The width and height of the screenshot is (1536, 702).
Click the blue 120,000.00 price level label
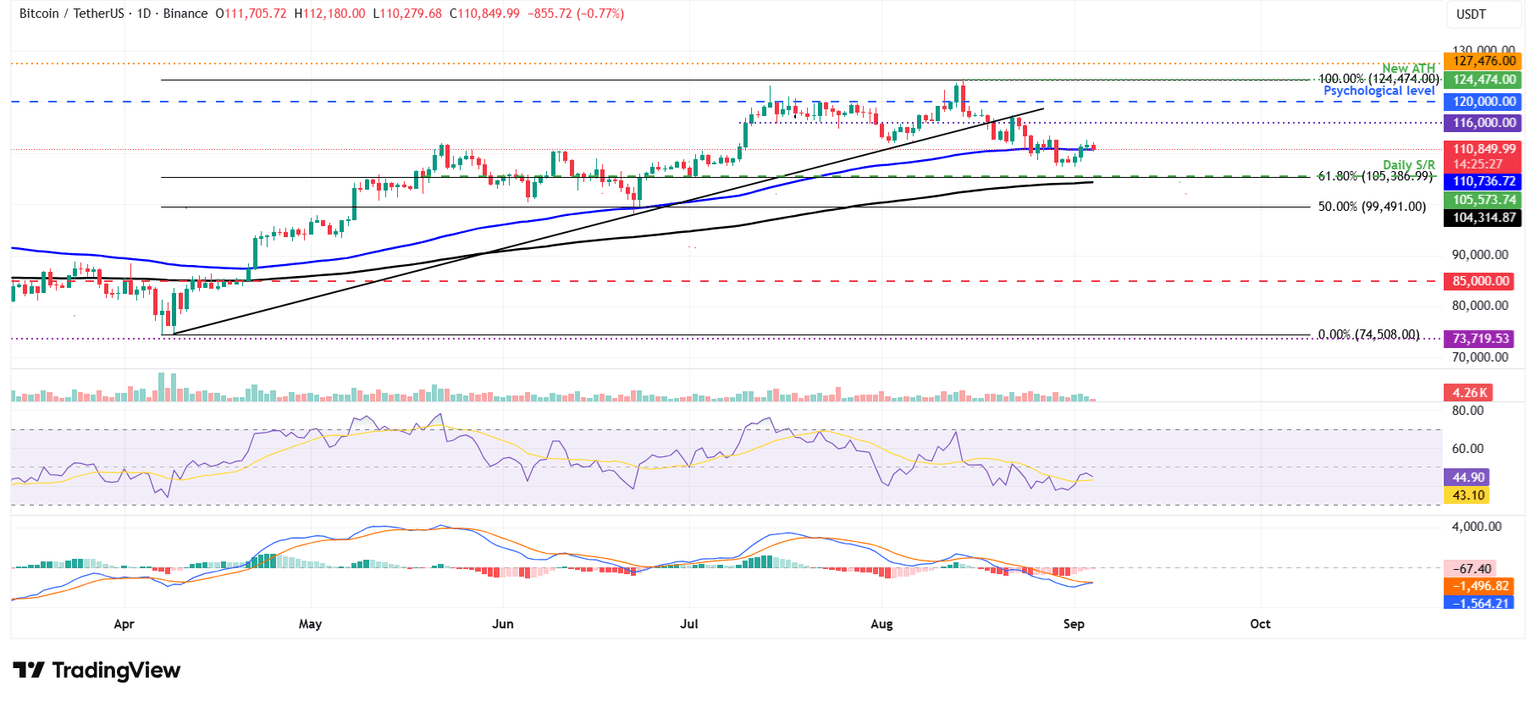pyautogui.click(x=1483, y=101)
